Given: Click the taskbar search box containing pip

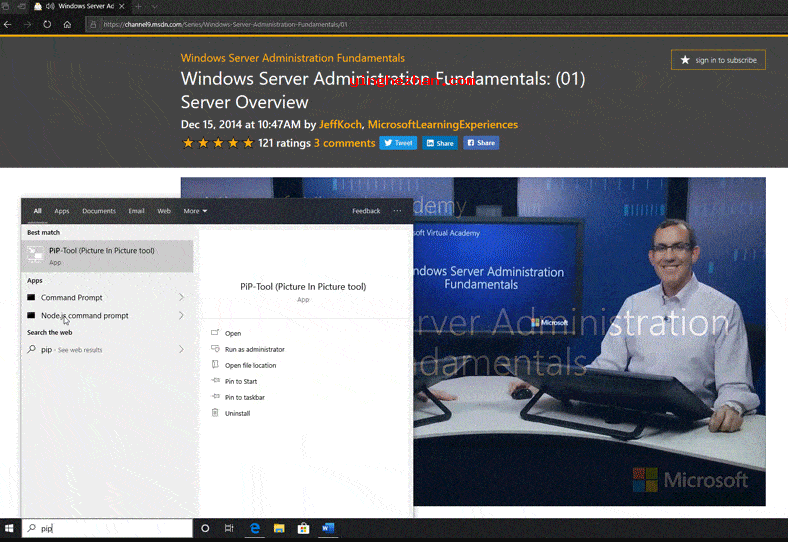Looking at the screenshot, I should tap(107, 528).
